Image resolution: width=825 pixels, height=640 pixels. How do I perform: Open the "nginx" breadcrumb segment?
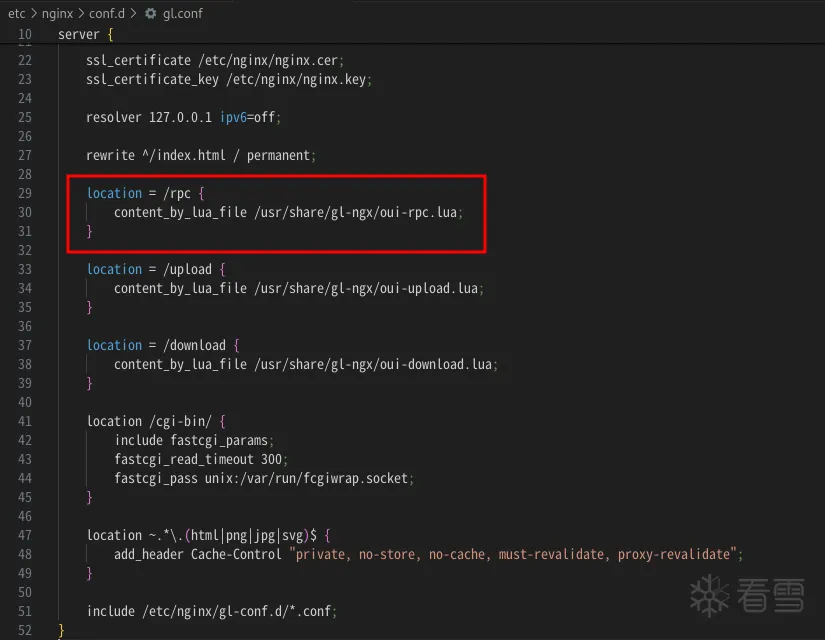pos(57,14)
